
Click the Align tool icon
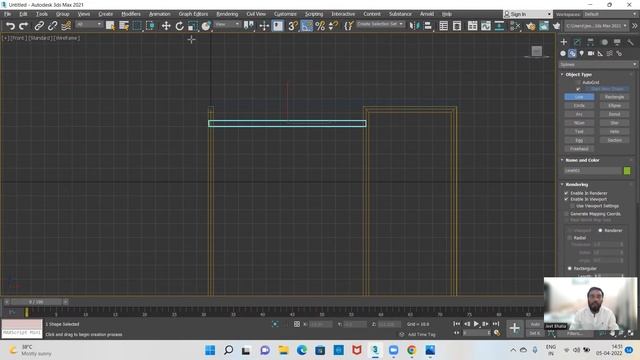[x=428, y=26]
